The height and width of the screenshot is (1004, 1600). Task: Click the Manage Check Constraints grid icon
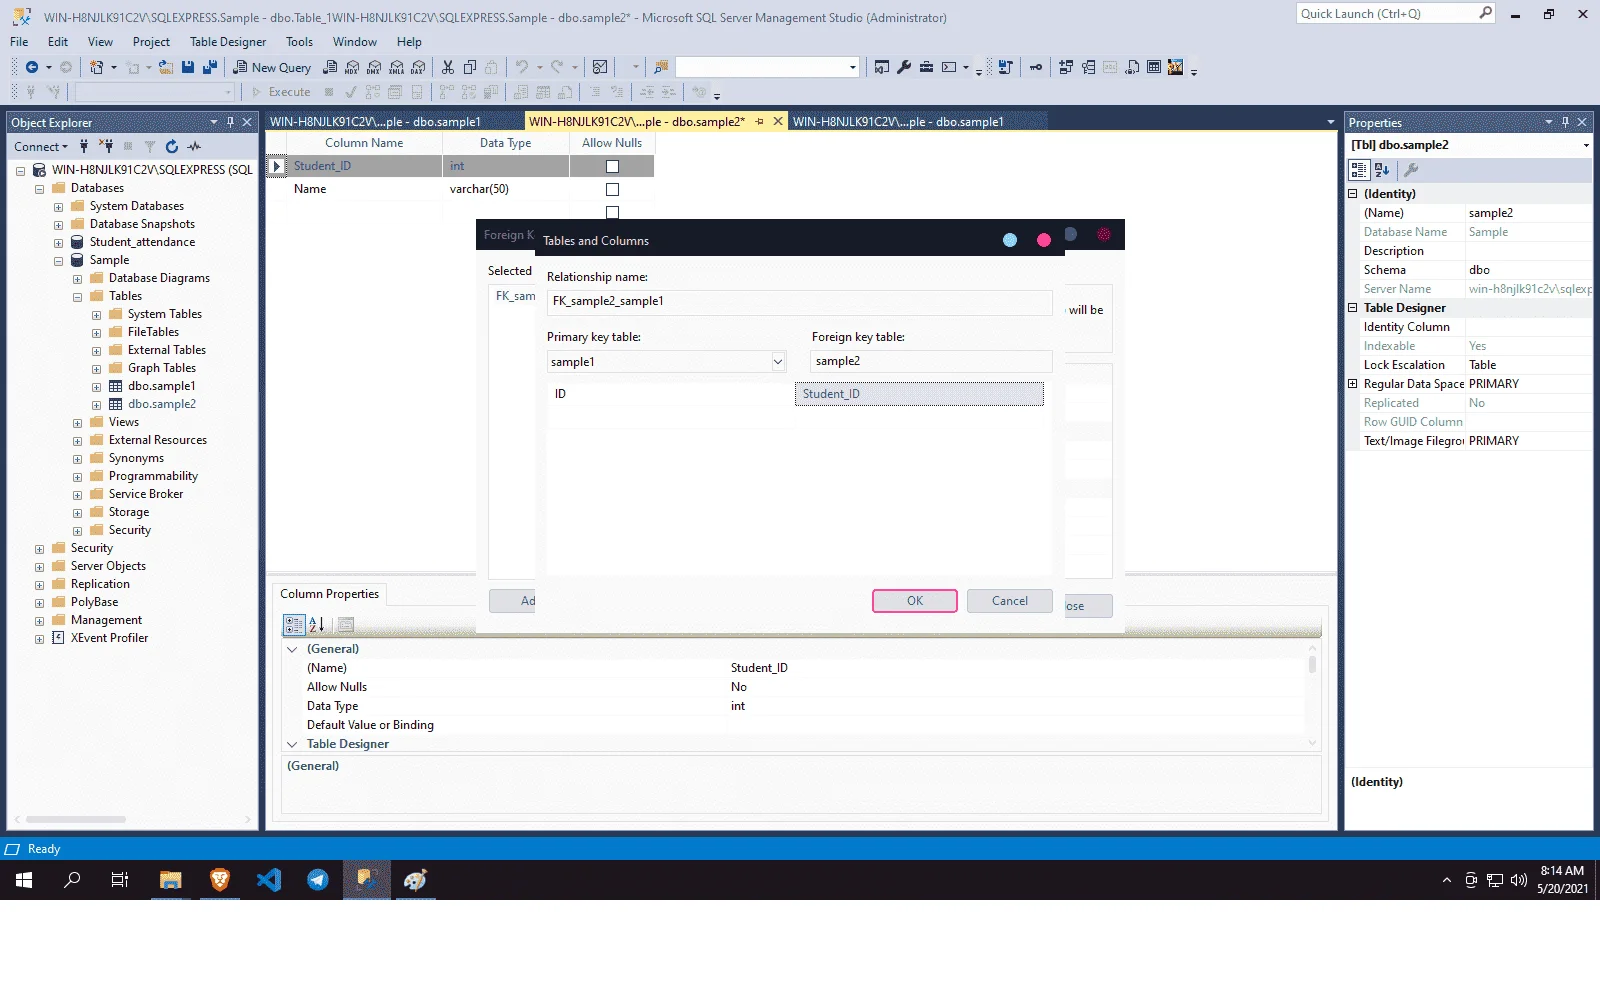(1154, 67)
